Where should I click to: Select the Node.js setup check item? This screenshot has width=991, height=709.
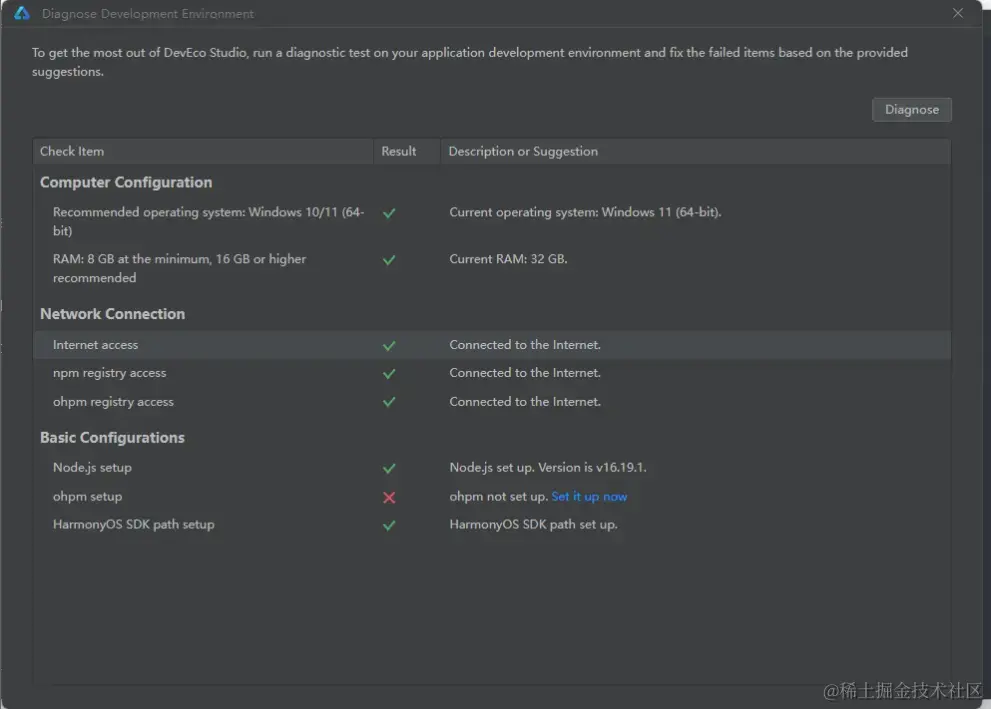pos(92,468)
